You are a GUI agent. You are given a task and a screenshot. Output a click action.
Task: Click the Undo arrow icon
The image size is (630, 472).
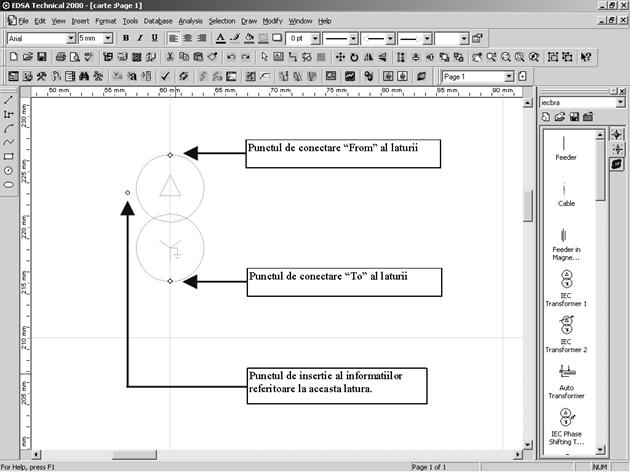(232, 57)
